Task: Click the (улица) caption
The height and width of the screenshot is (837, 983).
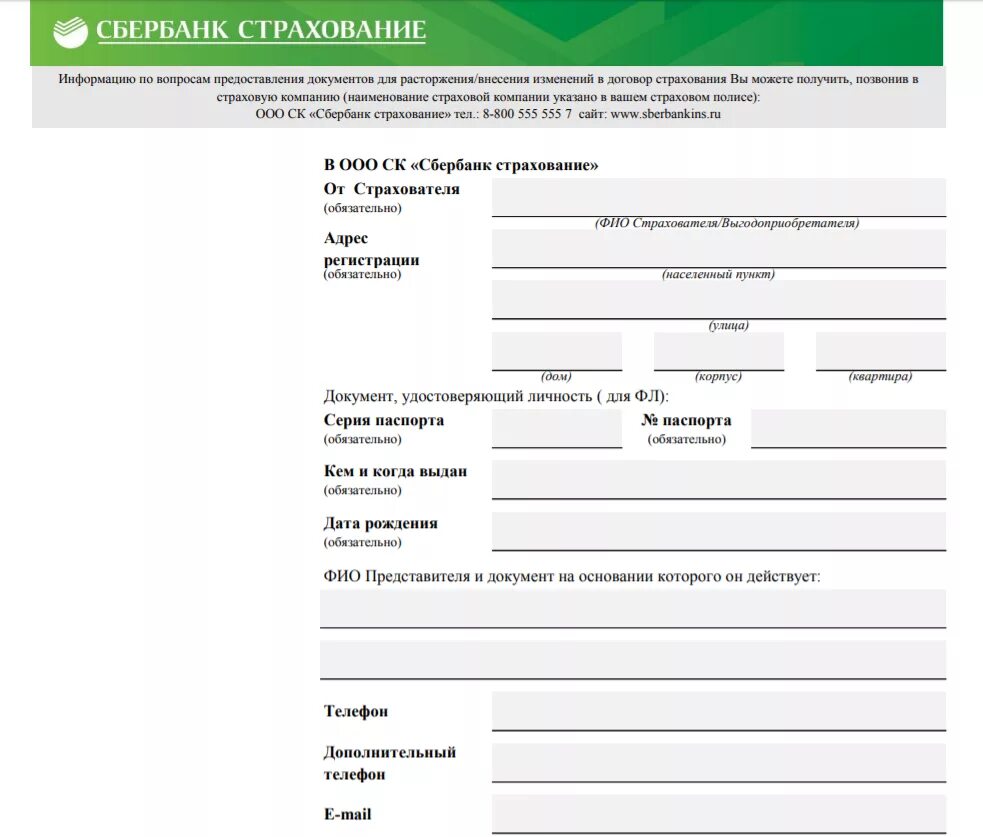Action: coord(728,325)
